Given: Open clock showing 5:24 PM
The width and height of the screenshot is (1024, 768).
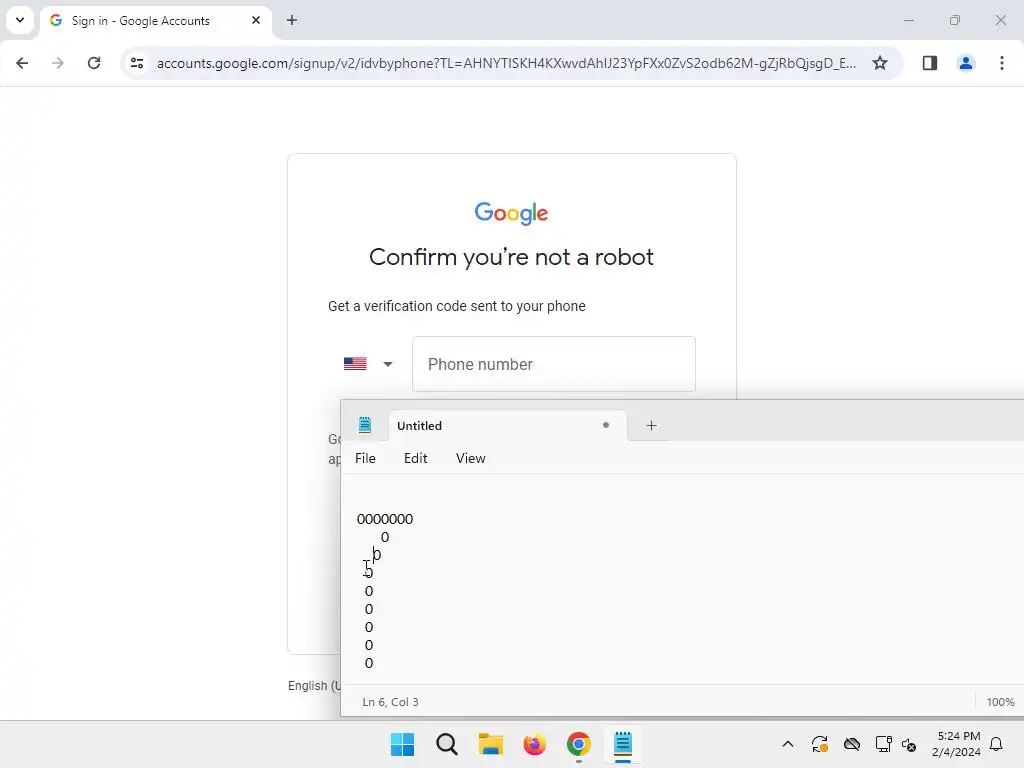Looking at the screenshot, I should pos(957,744).
